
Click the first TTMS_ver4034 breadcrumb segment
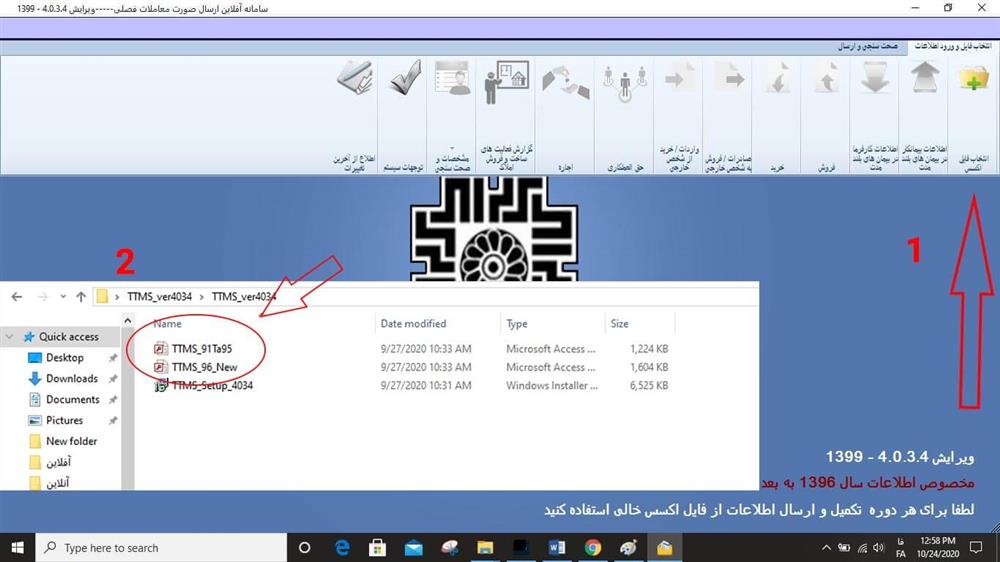click(159, 297)
